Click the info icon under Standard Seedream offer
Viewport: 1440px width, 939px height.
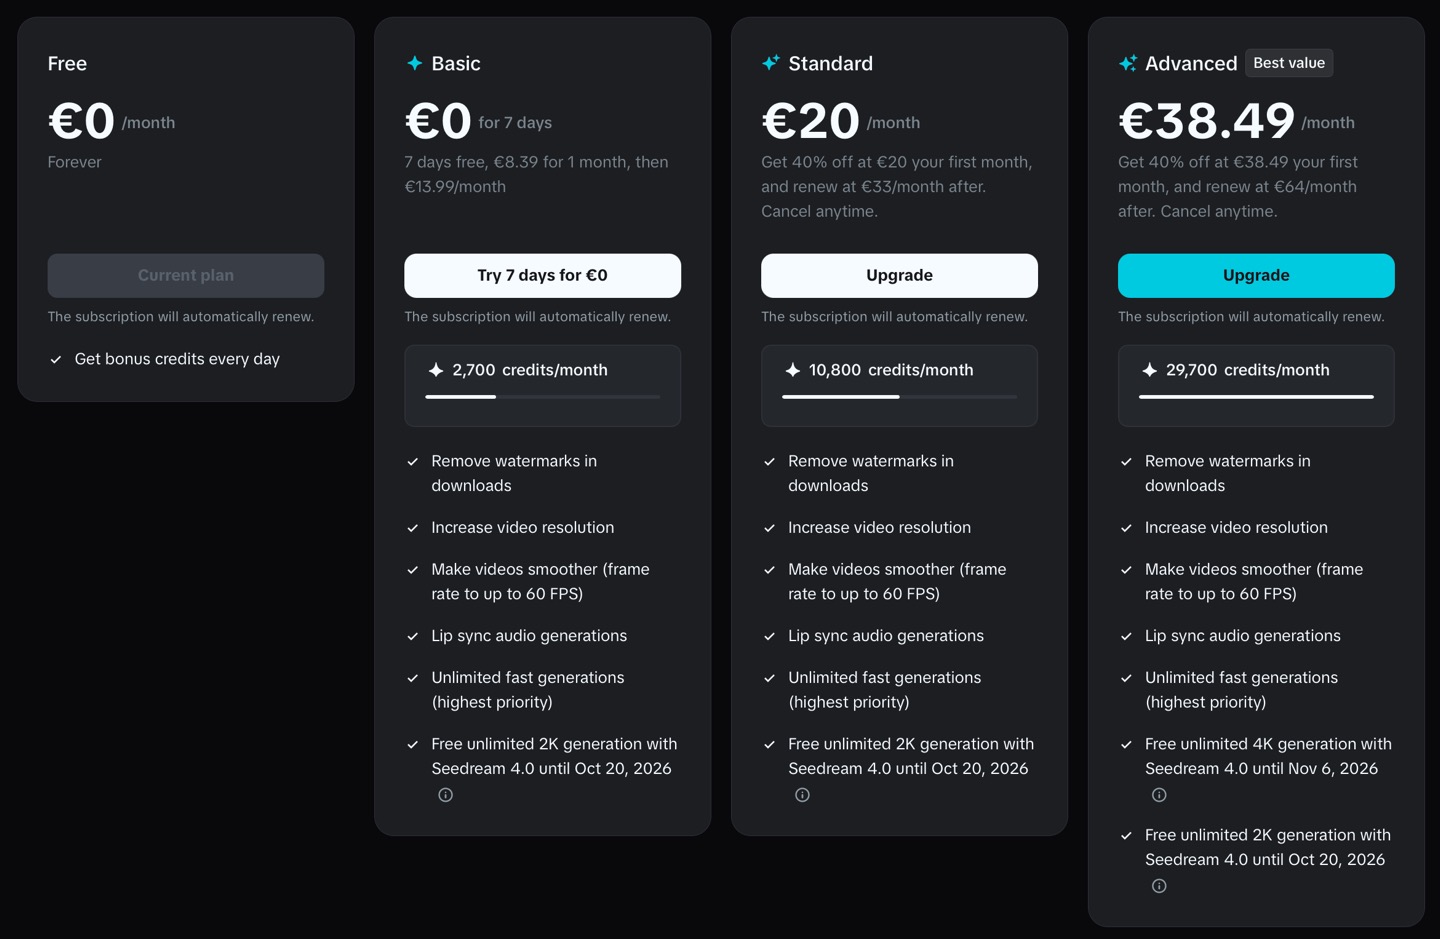[802, 795]
